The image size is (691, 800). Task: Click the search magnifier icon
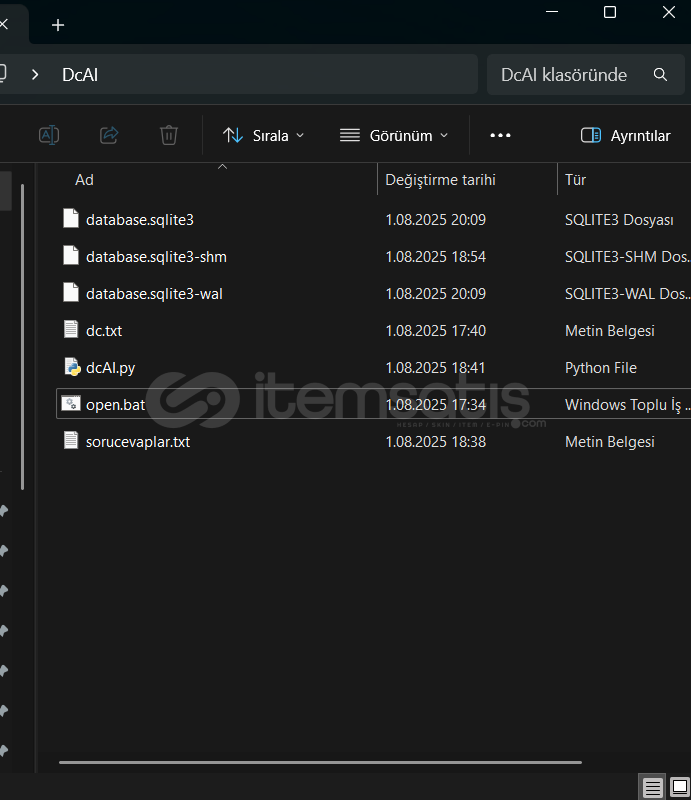point(660,74)
